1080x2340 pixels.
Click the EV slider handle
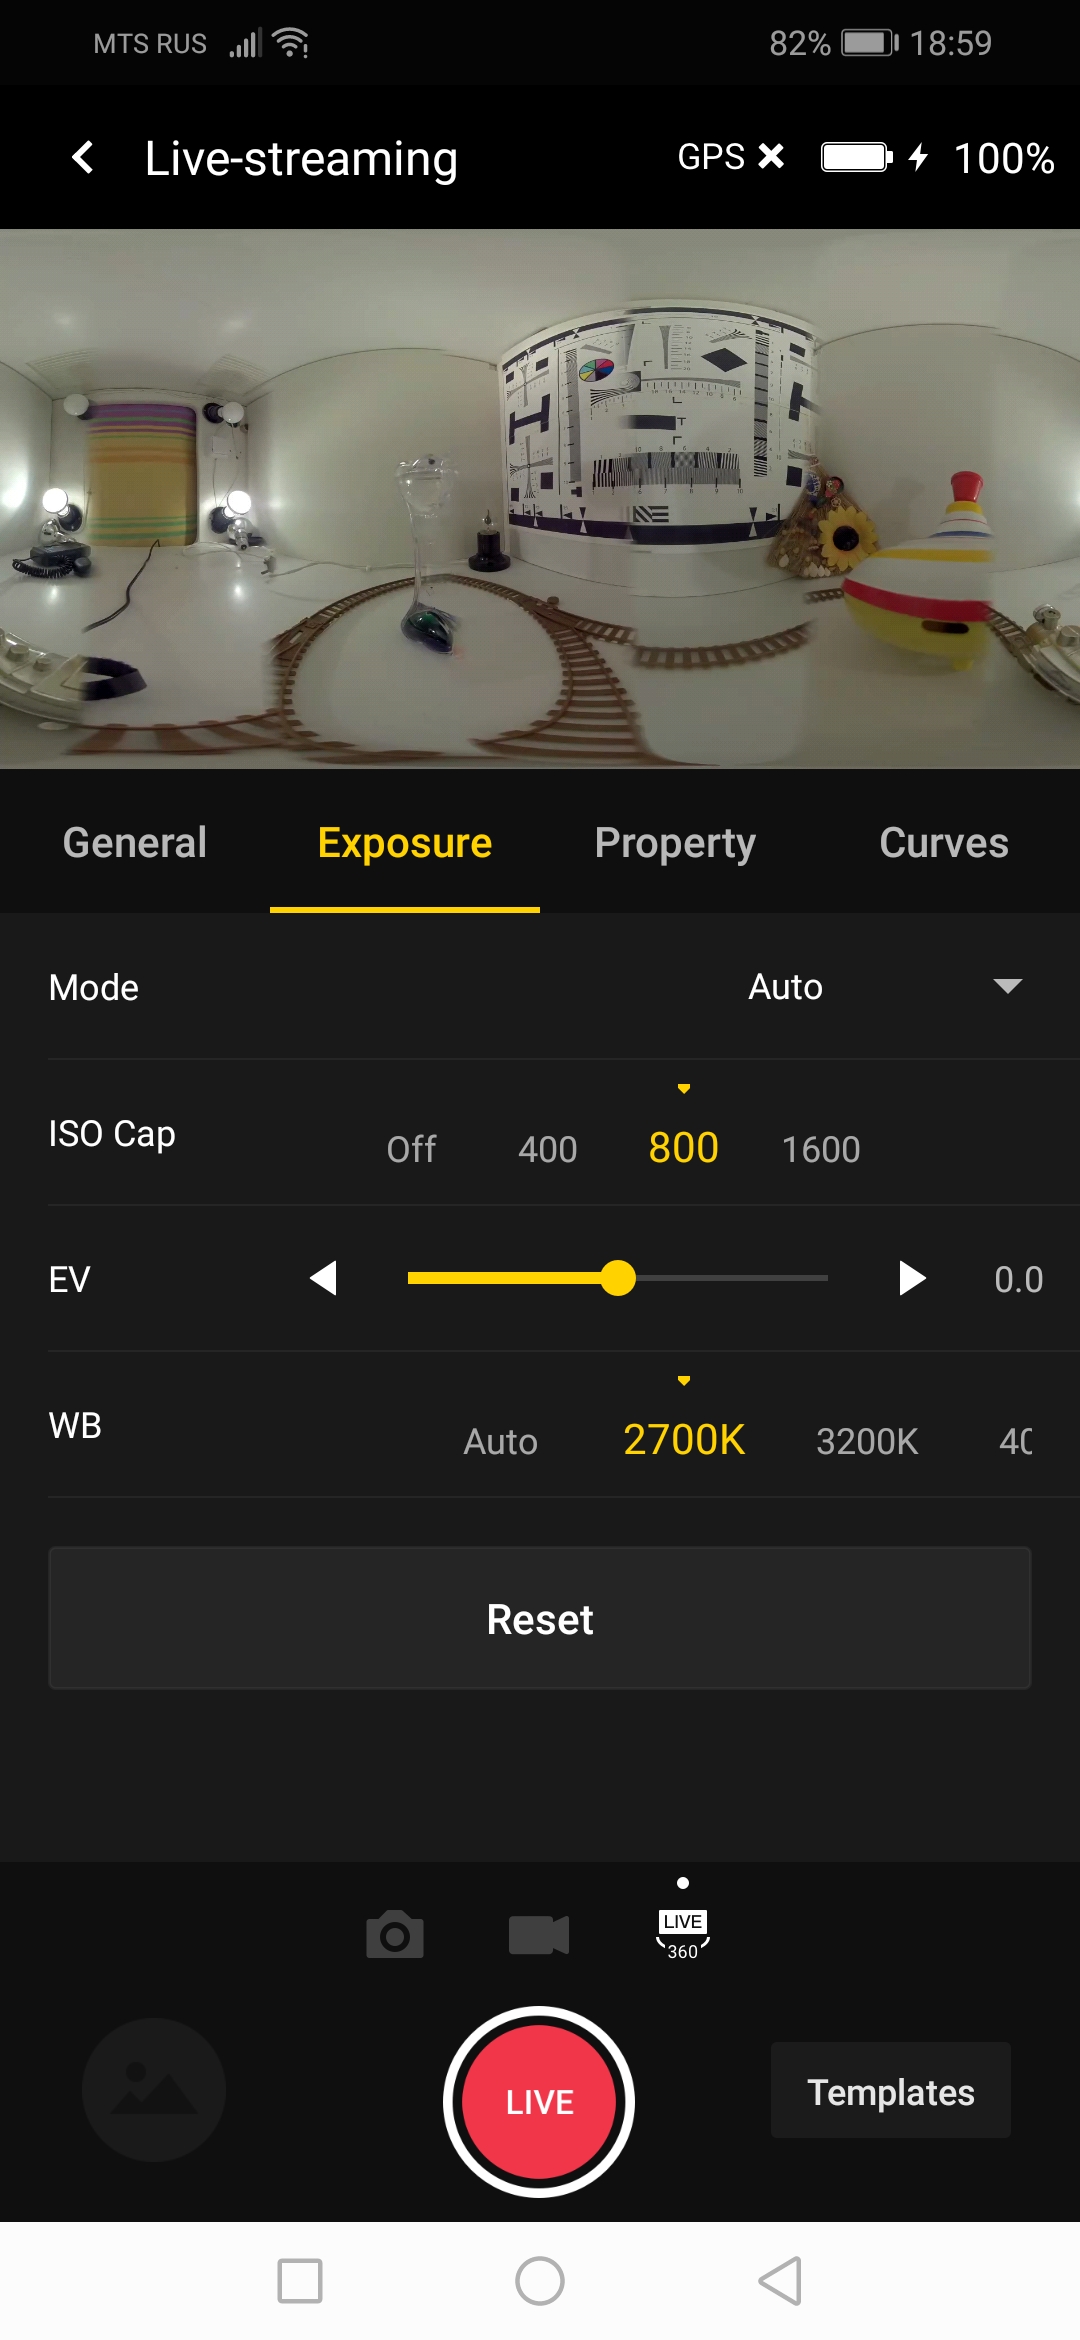618,1278
